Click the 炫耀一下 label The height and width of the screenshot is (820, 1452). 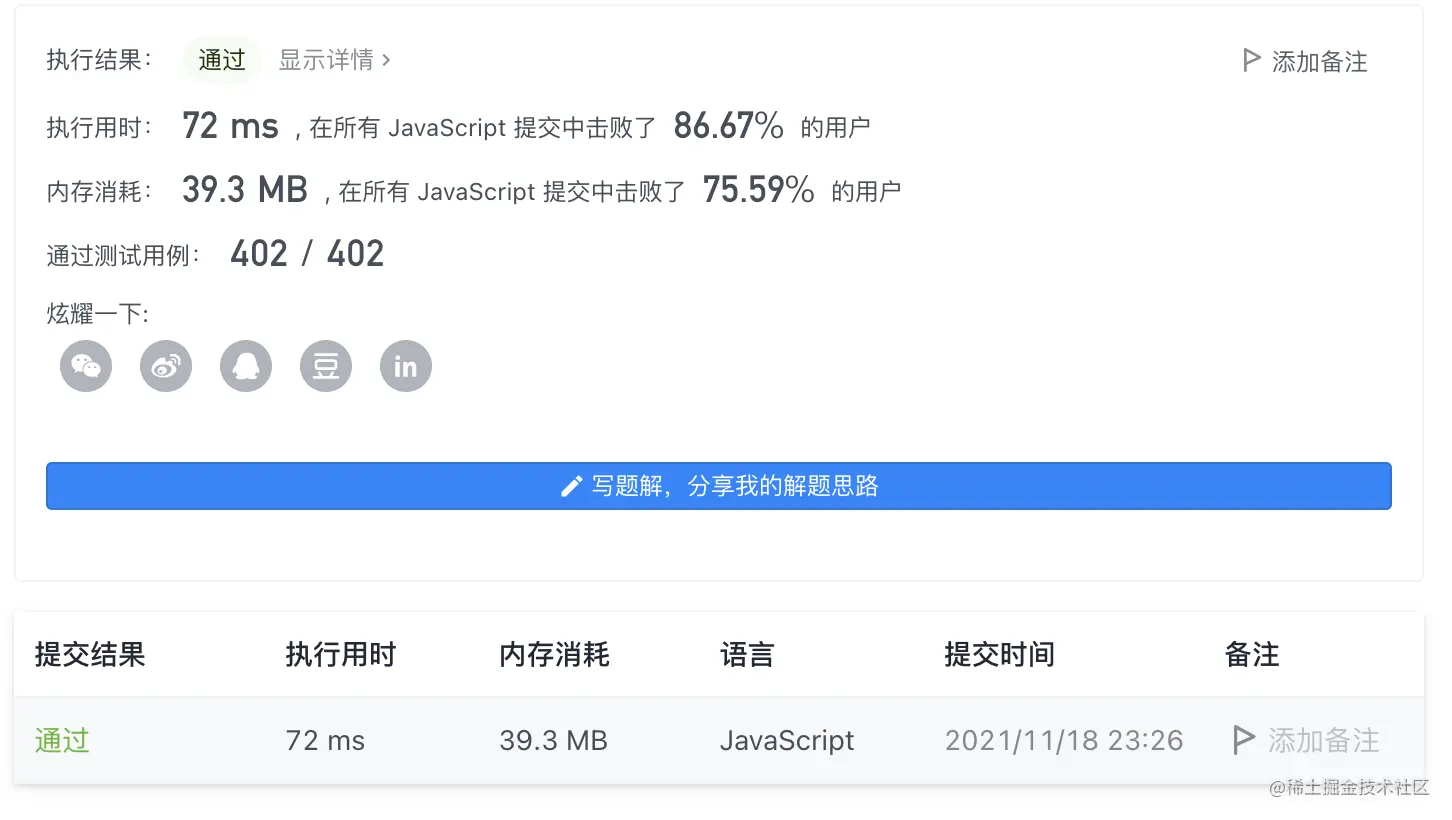click(98, 314)
